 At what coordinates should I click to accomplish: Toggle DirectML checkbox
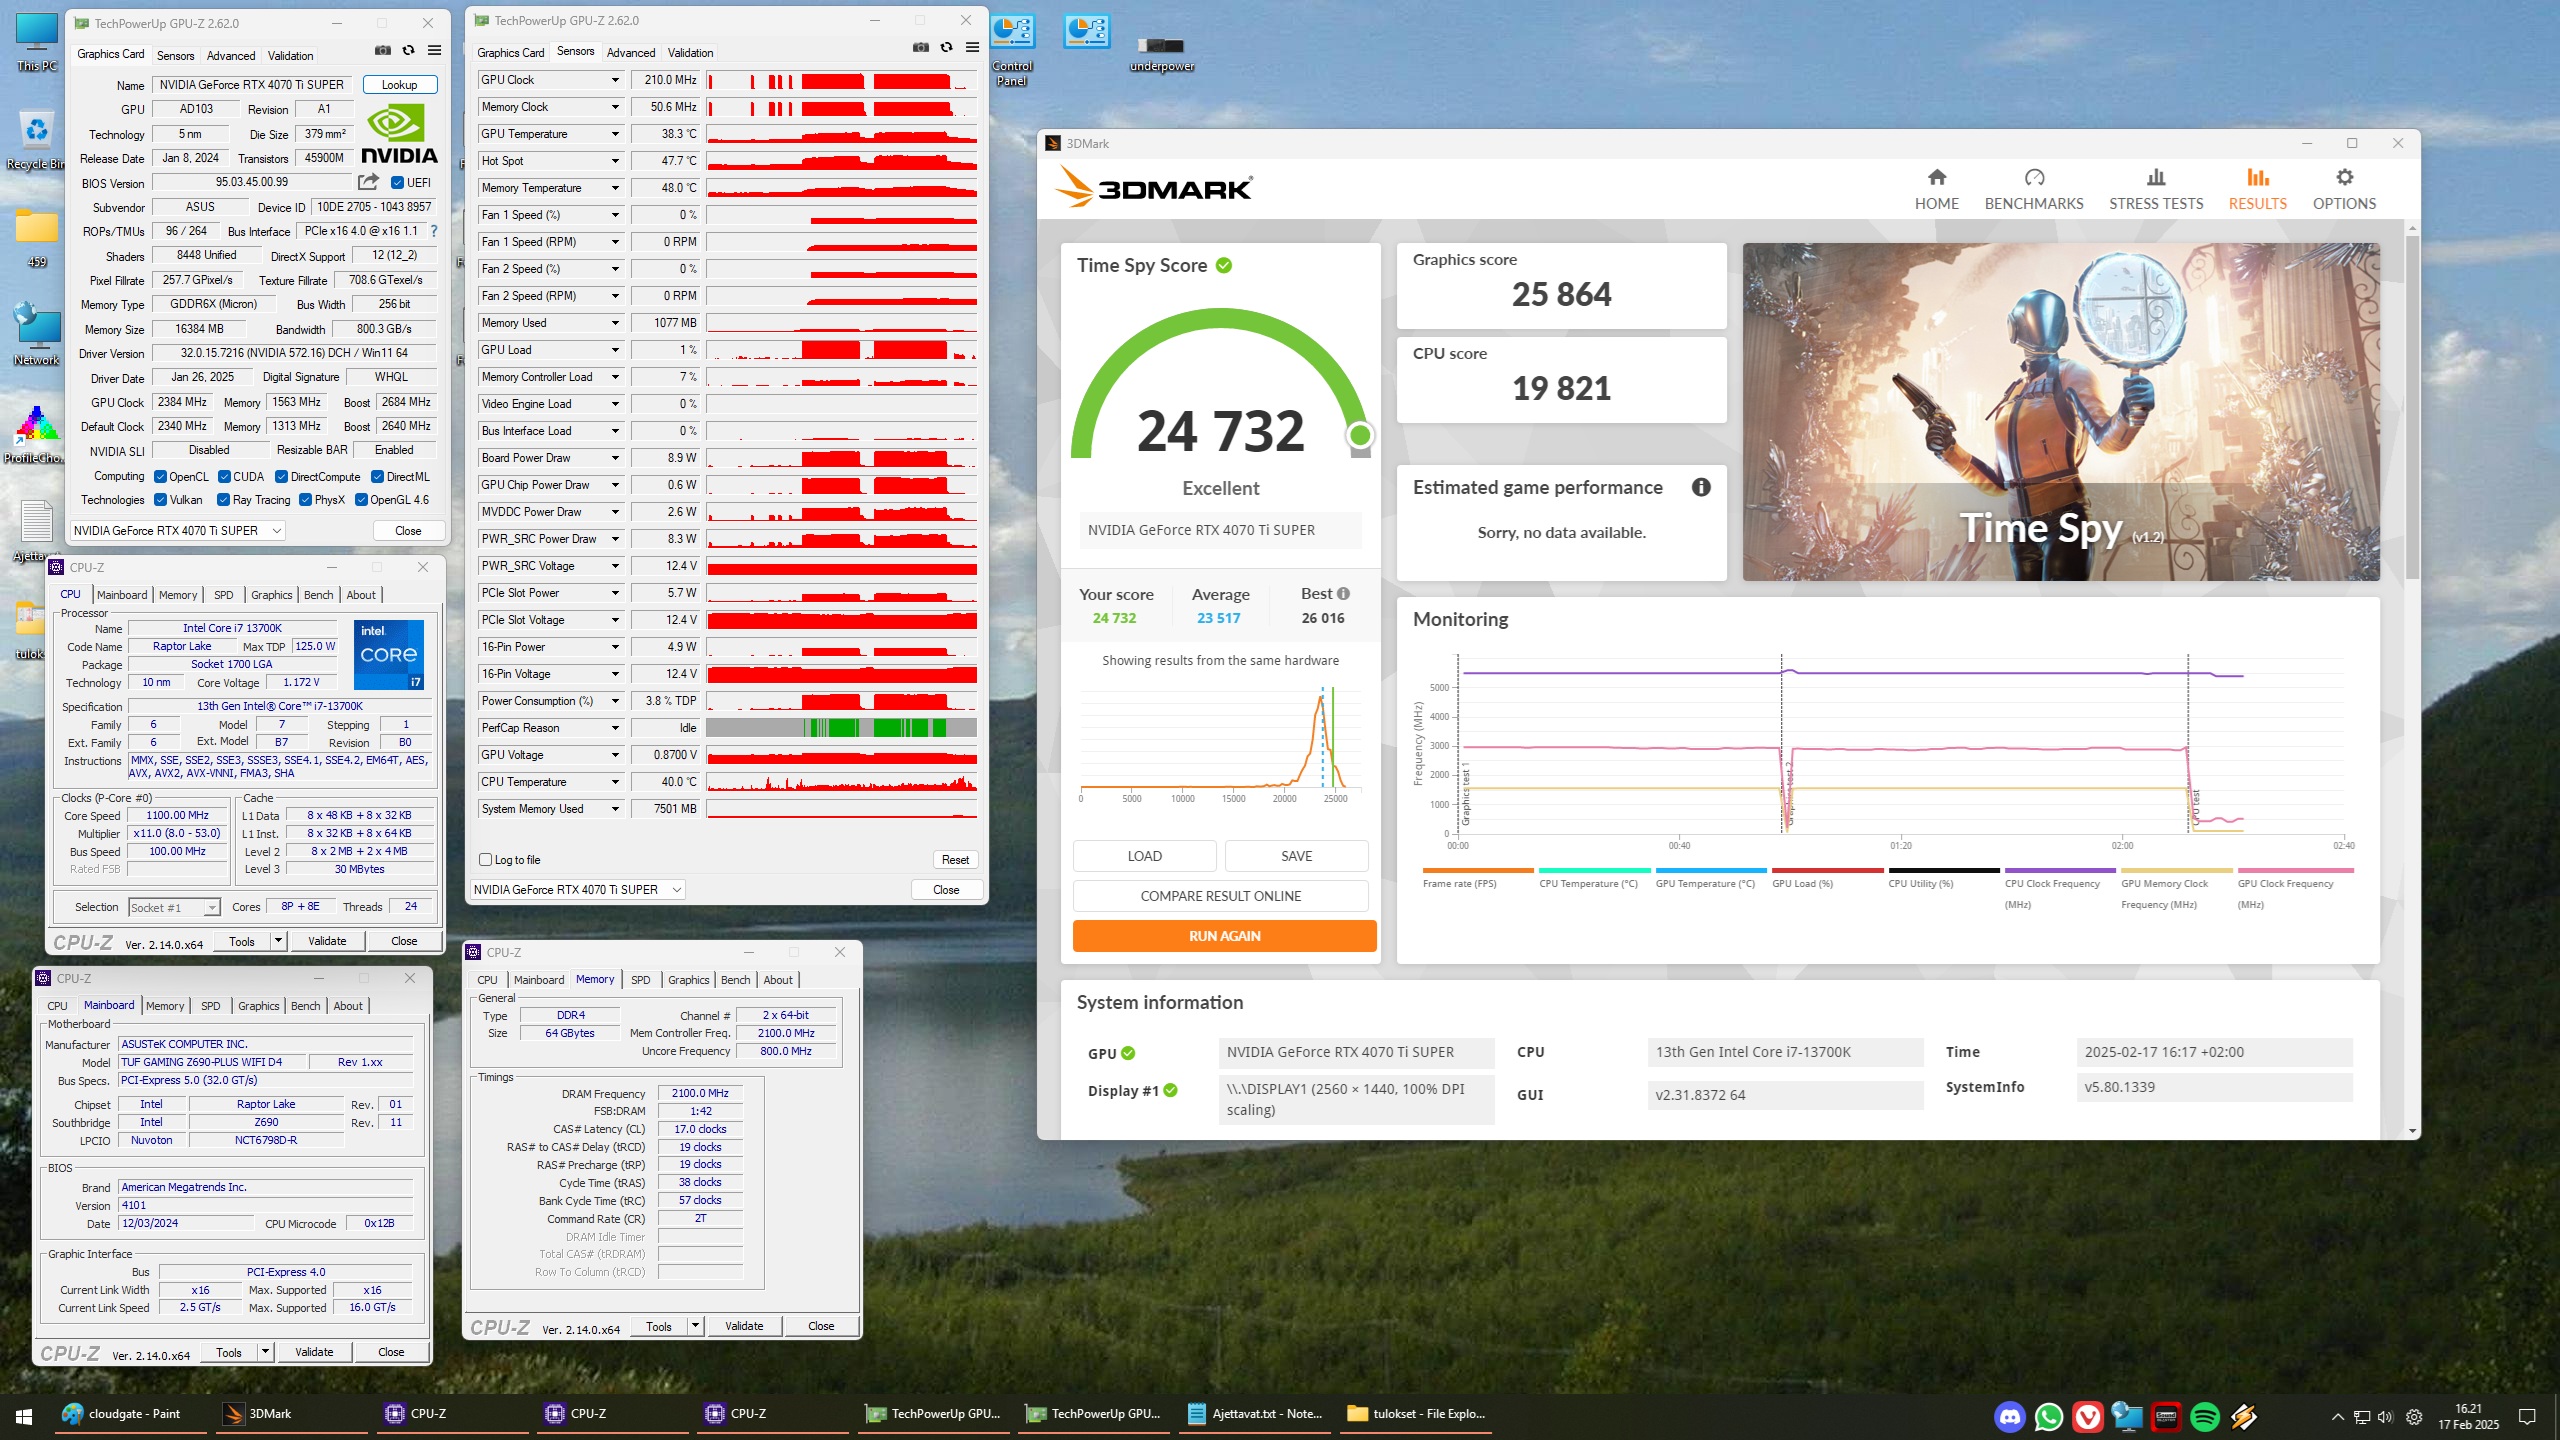pyautogui.click(x=377, y=477)
